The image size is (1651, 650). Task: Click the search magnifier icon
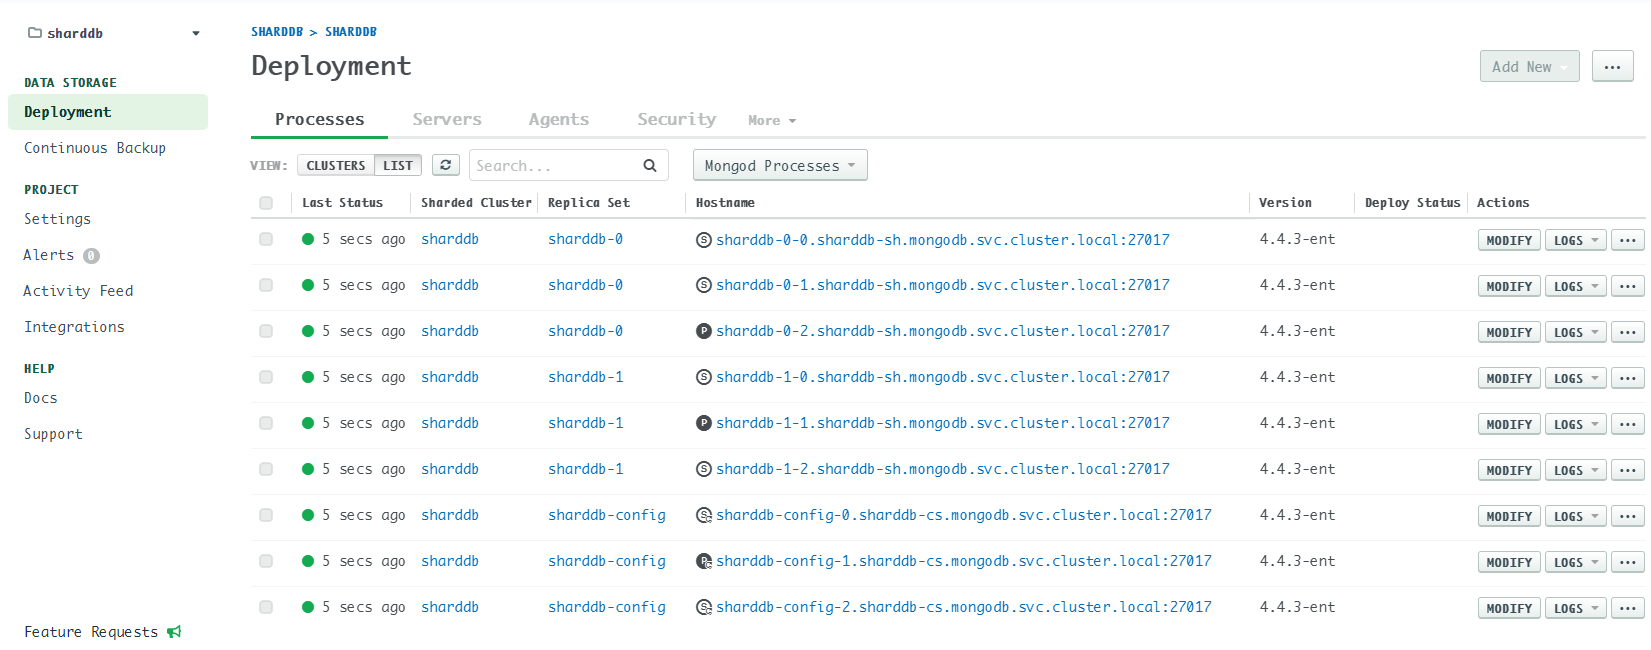tap(650, 166)
